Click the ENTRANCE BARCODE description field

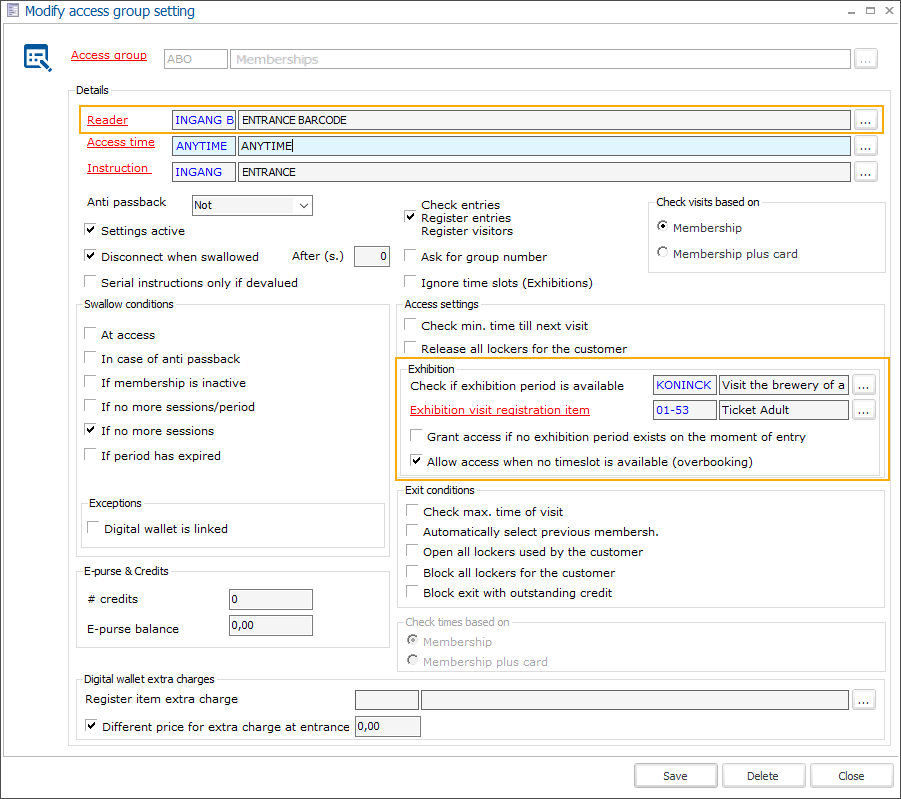[544, 120]
